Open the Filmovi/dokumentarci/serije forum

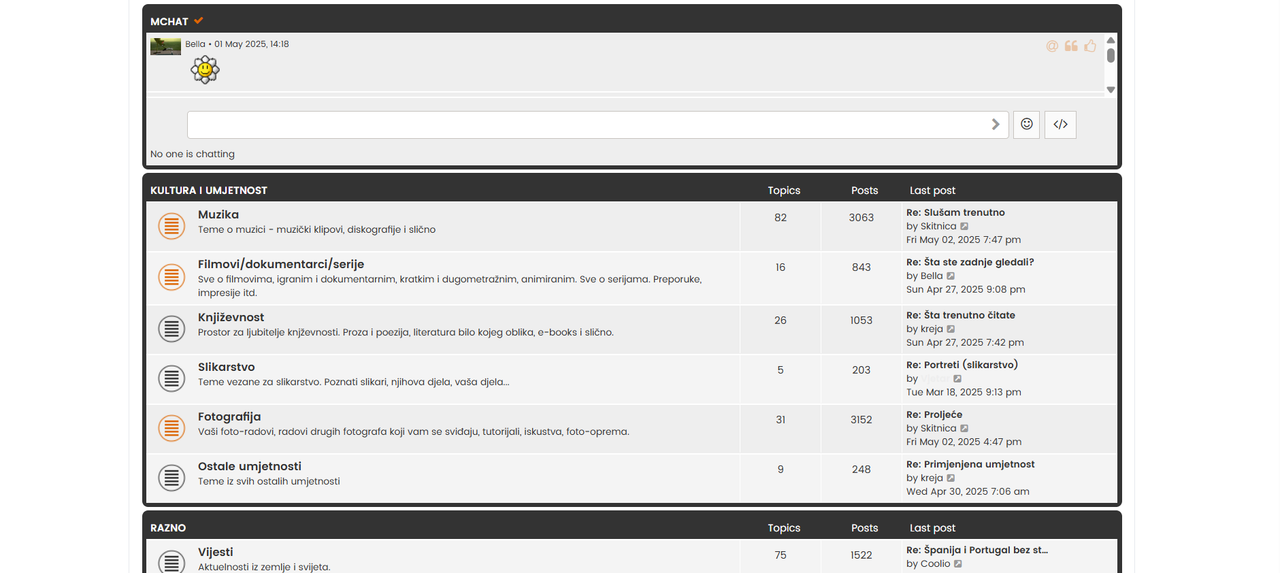(x=281, y=264)
